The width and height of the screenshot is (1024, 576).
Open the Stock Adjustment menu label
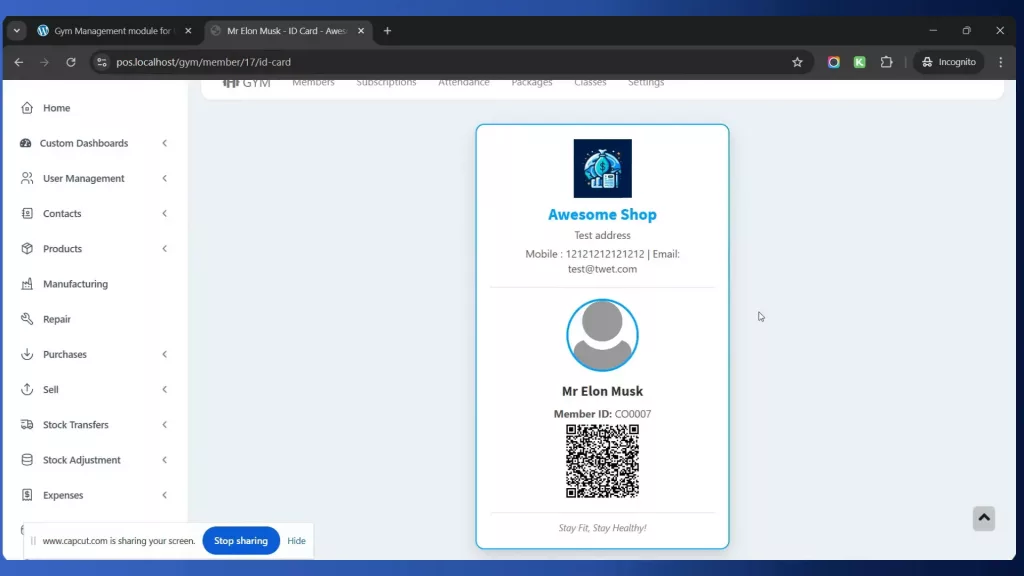(82, 460)
